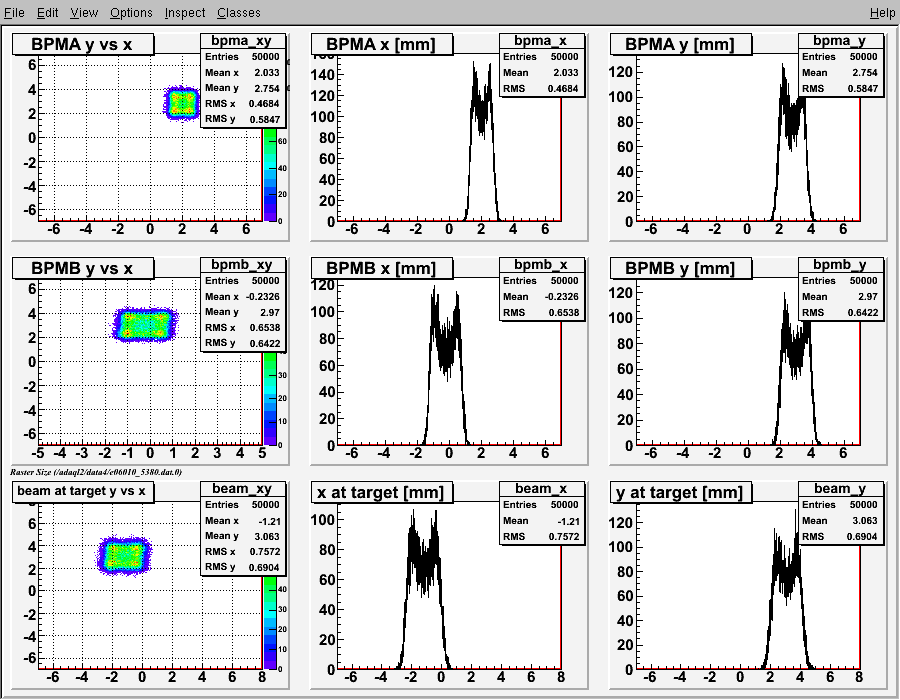Open the File menu

click(14, 13)
